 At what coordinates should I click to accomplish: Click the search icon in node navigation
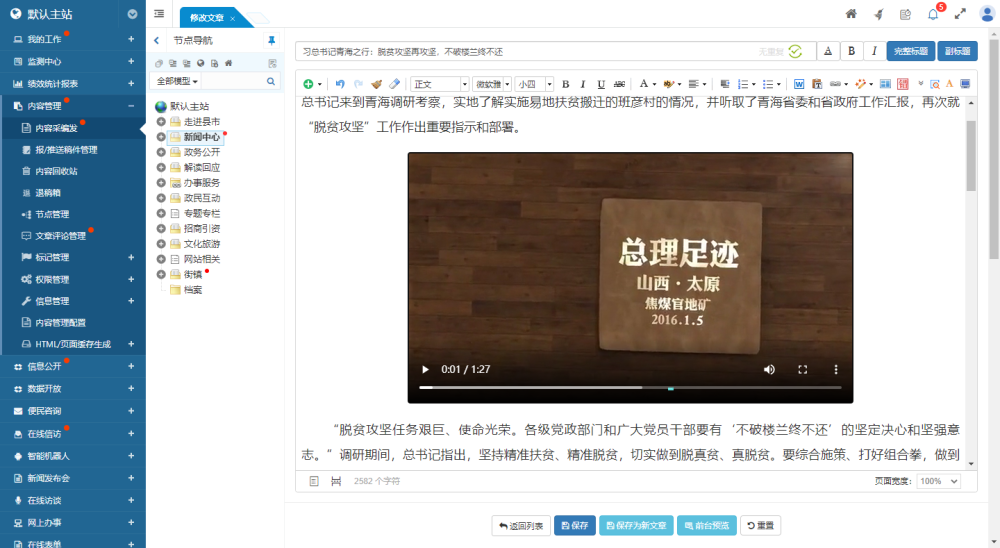click(x=271, y=81)
